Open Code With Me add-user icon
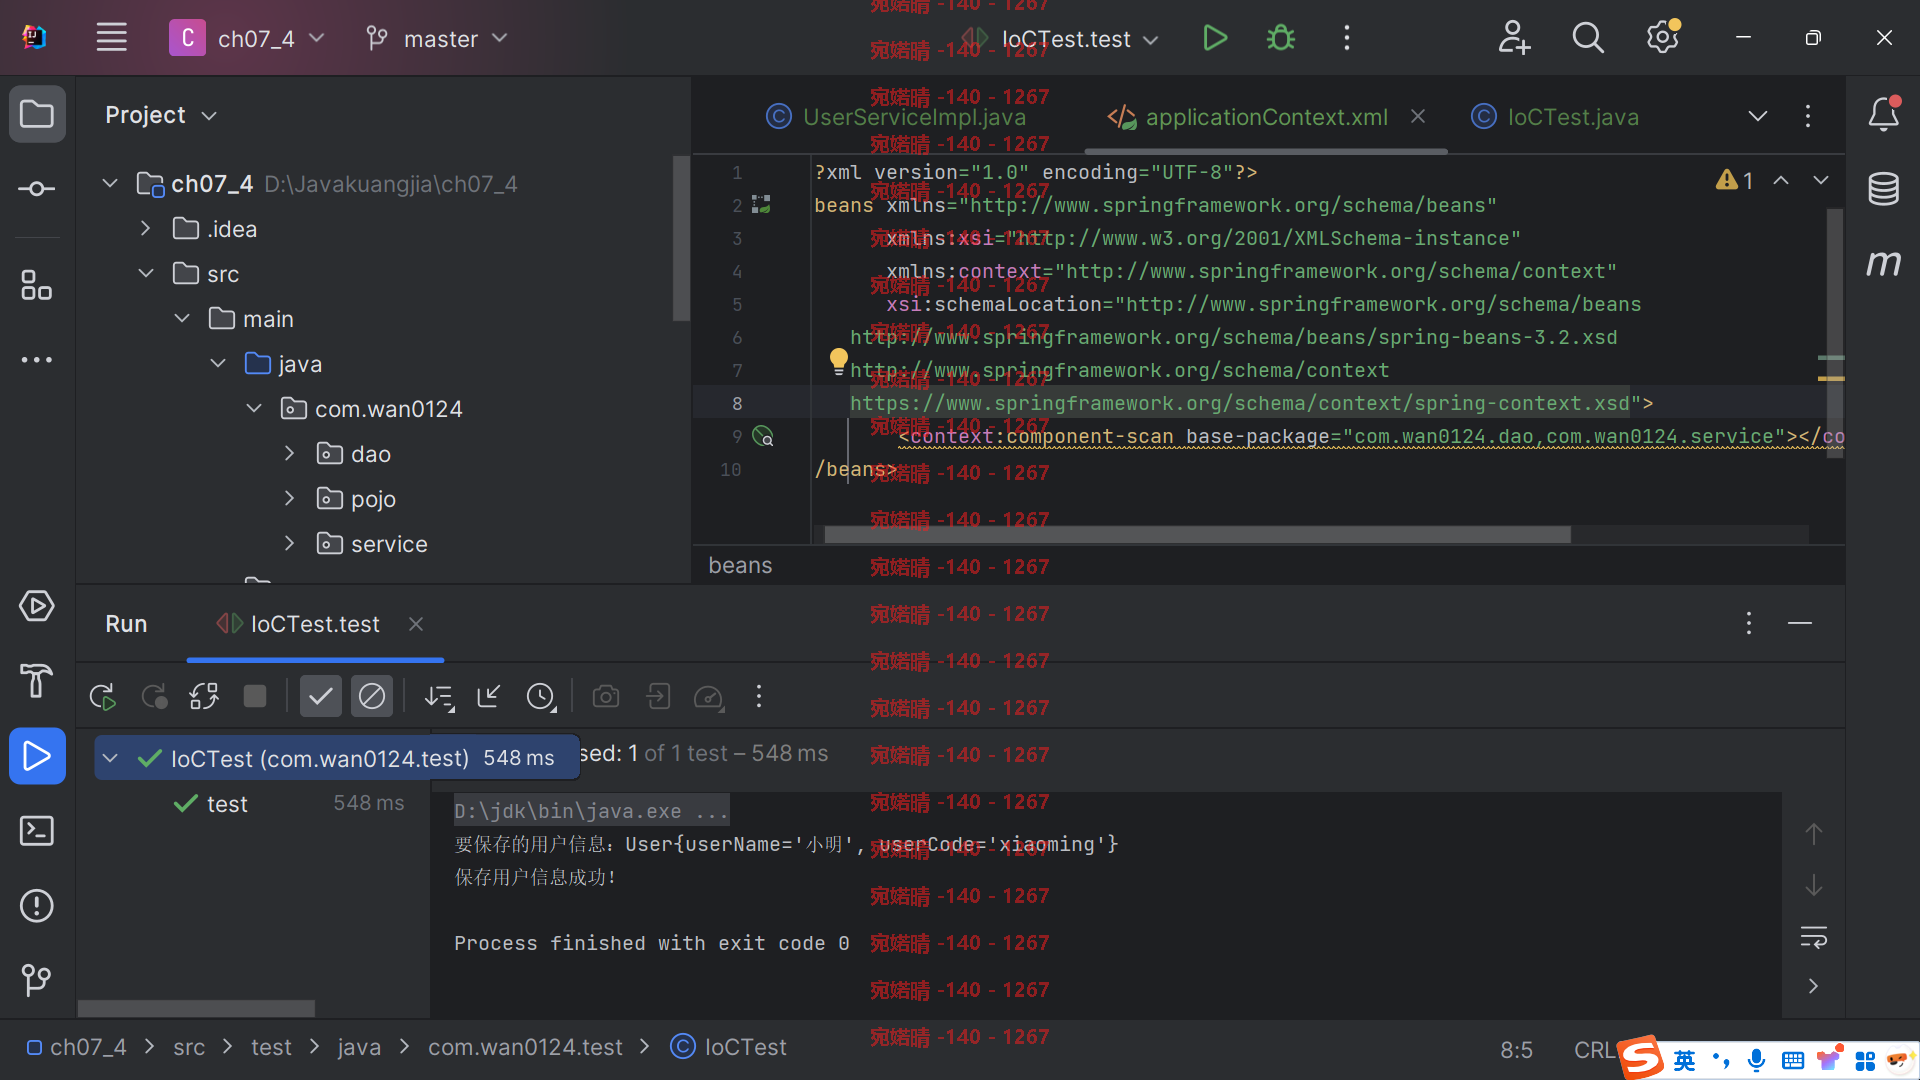The width and height of the screenshot is (1920, 1080). pyautogui.click(x=1514, y=38)
